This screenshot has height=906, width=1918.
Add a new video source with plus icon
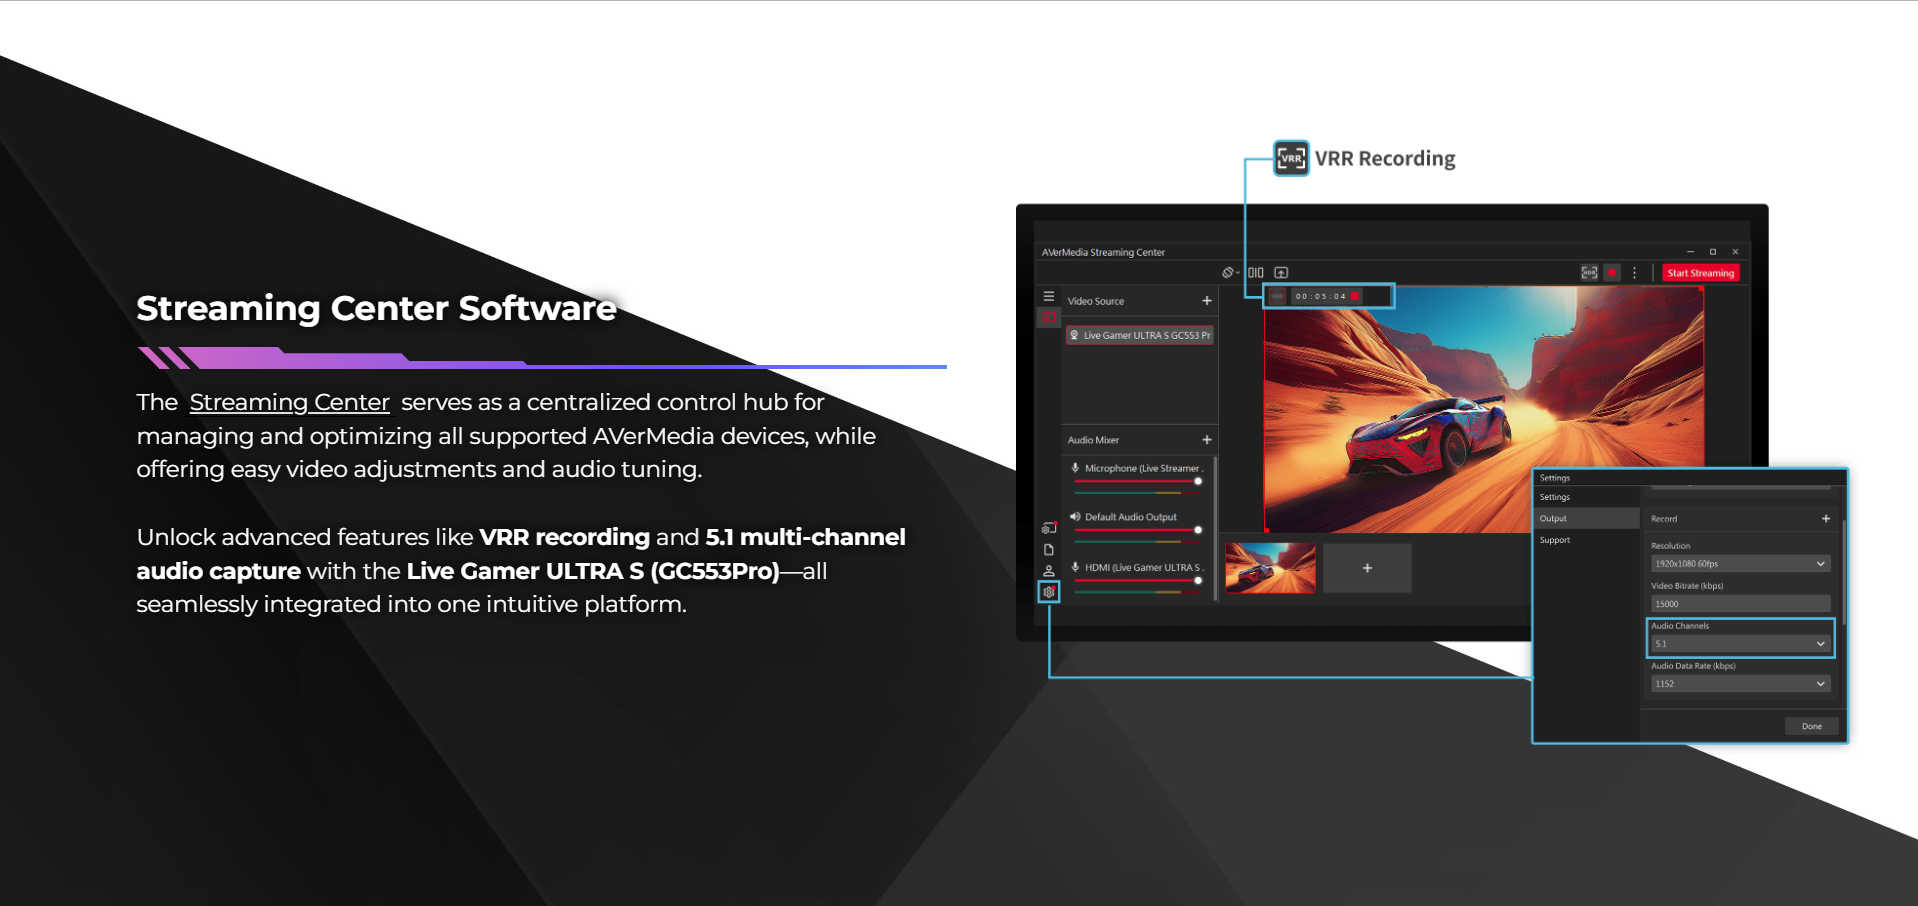(x=1206, y=301)
